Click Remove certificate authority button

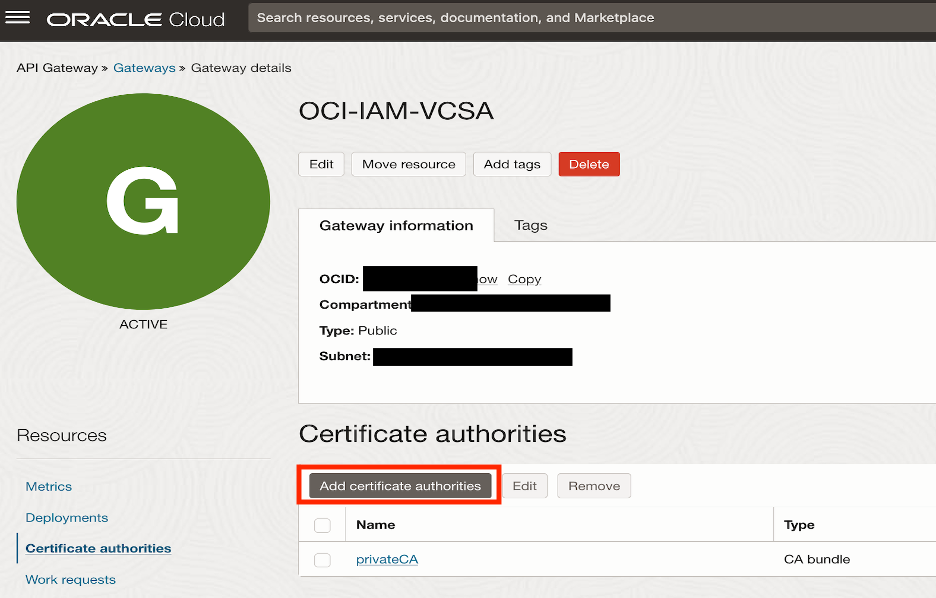pyautogui.click(x=594, y=486)
